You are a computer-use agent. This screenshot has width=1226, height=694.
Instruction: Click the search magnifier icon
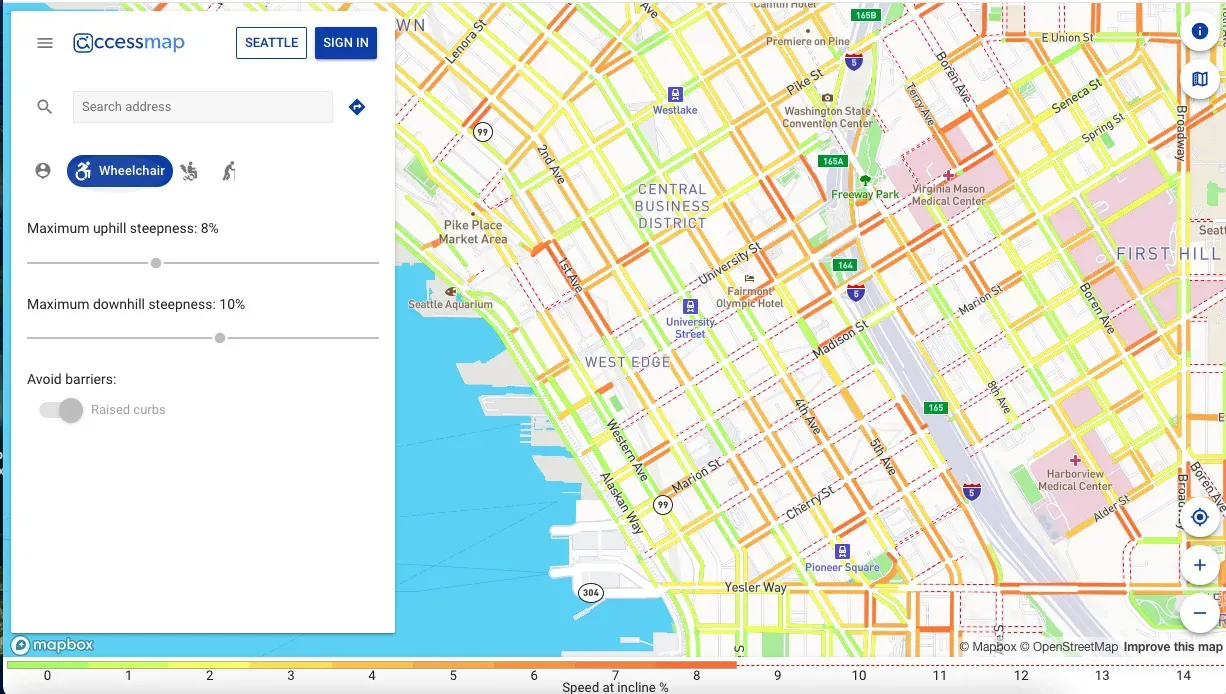(x=45, y=107)
